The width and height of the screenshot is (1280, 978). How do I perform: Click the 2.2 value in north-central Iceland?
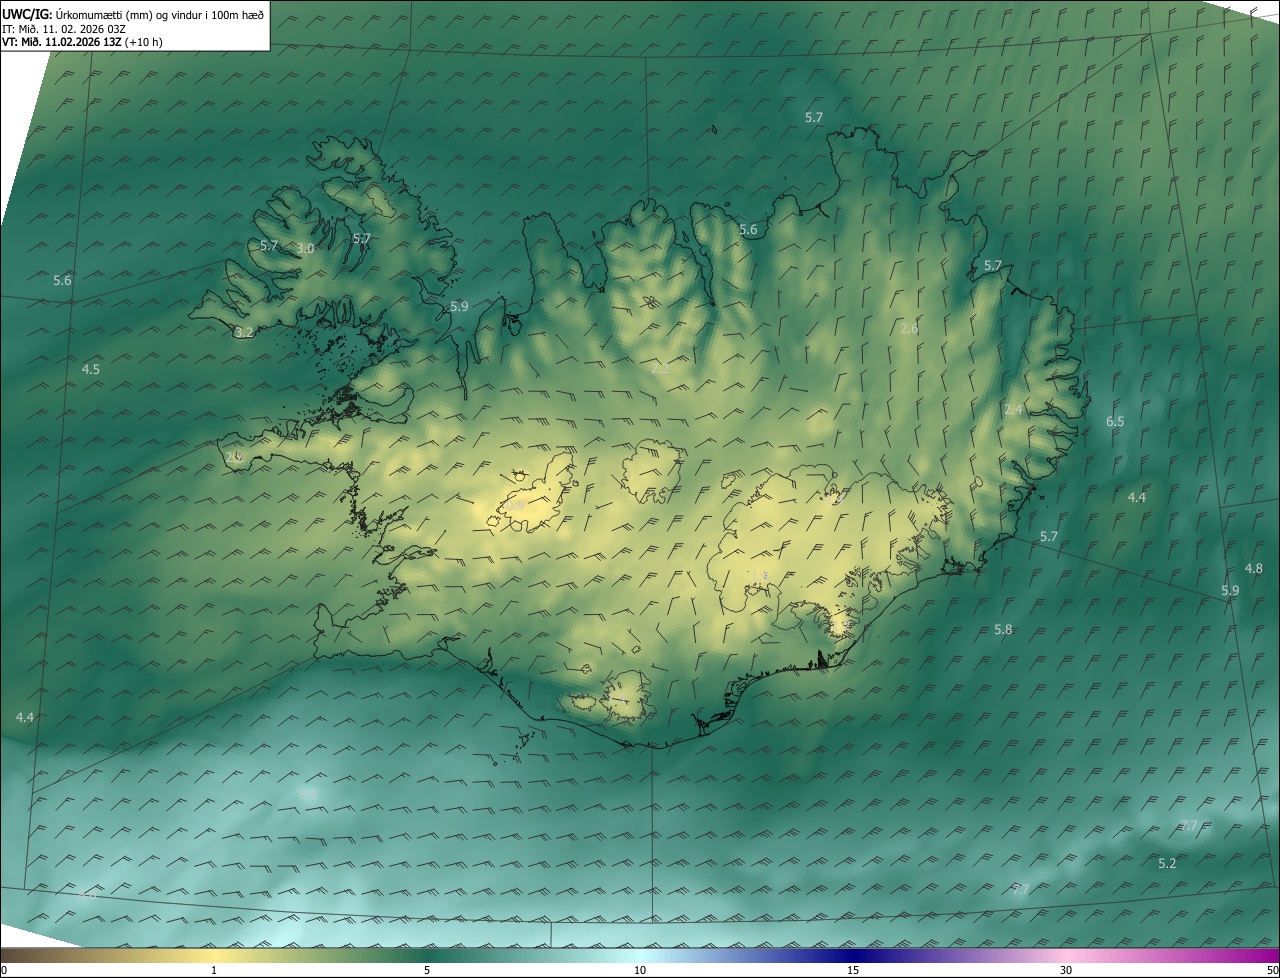point(660,369)
